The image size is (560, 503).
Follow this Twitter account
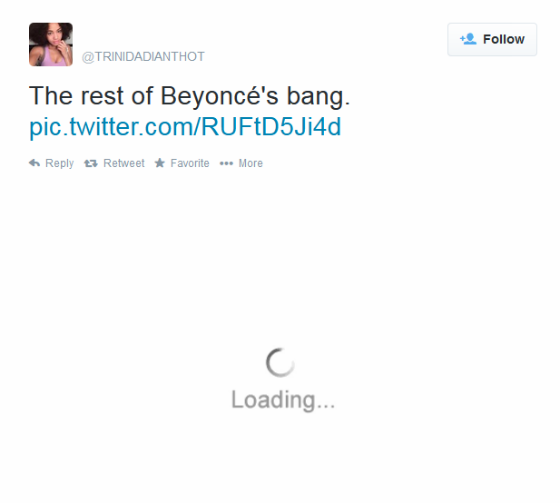pyautogui.click(x=492, y=39)
